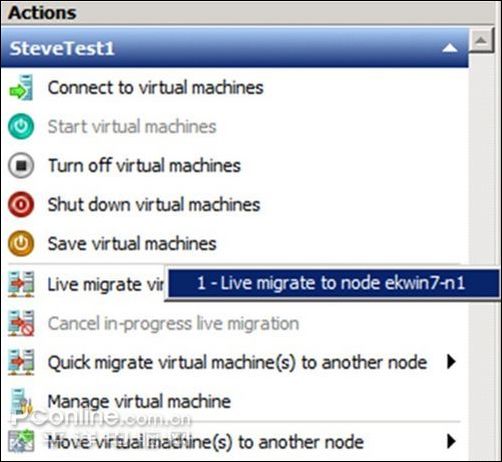Collapse the SteveTest1 section arrow
Screen dimensions: 502x462
pyautogui.click(x=450, y=49)
